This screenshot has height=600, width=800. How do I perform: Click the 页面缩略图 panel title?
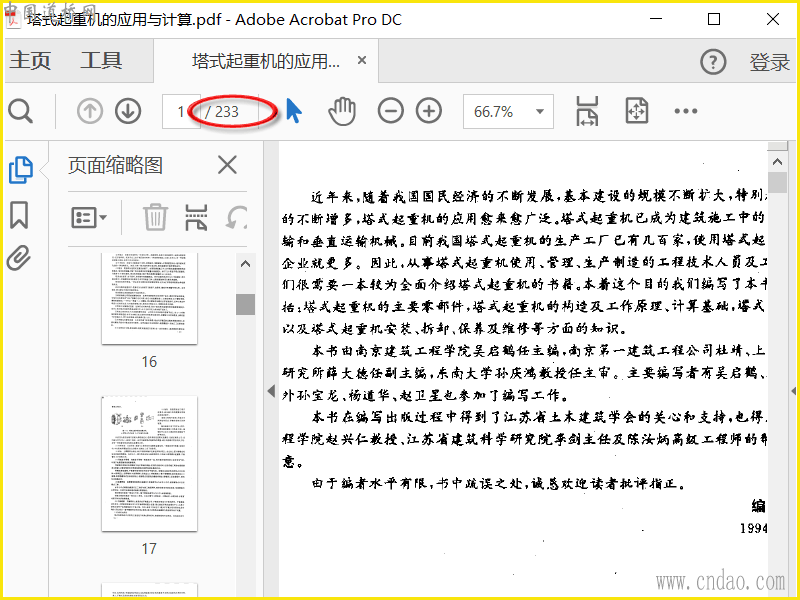tap(115, 165)
